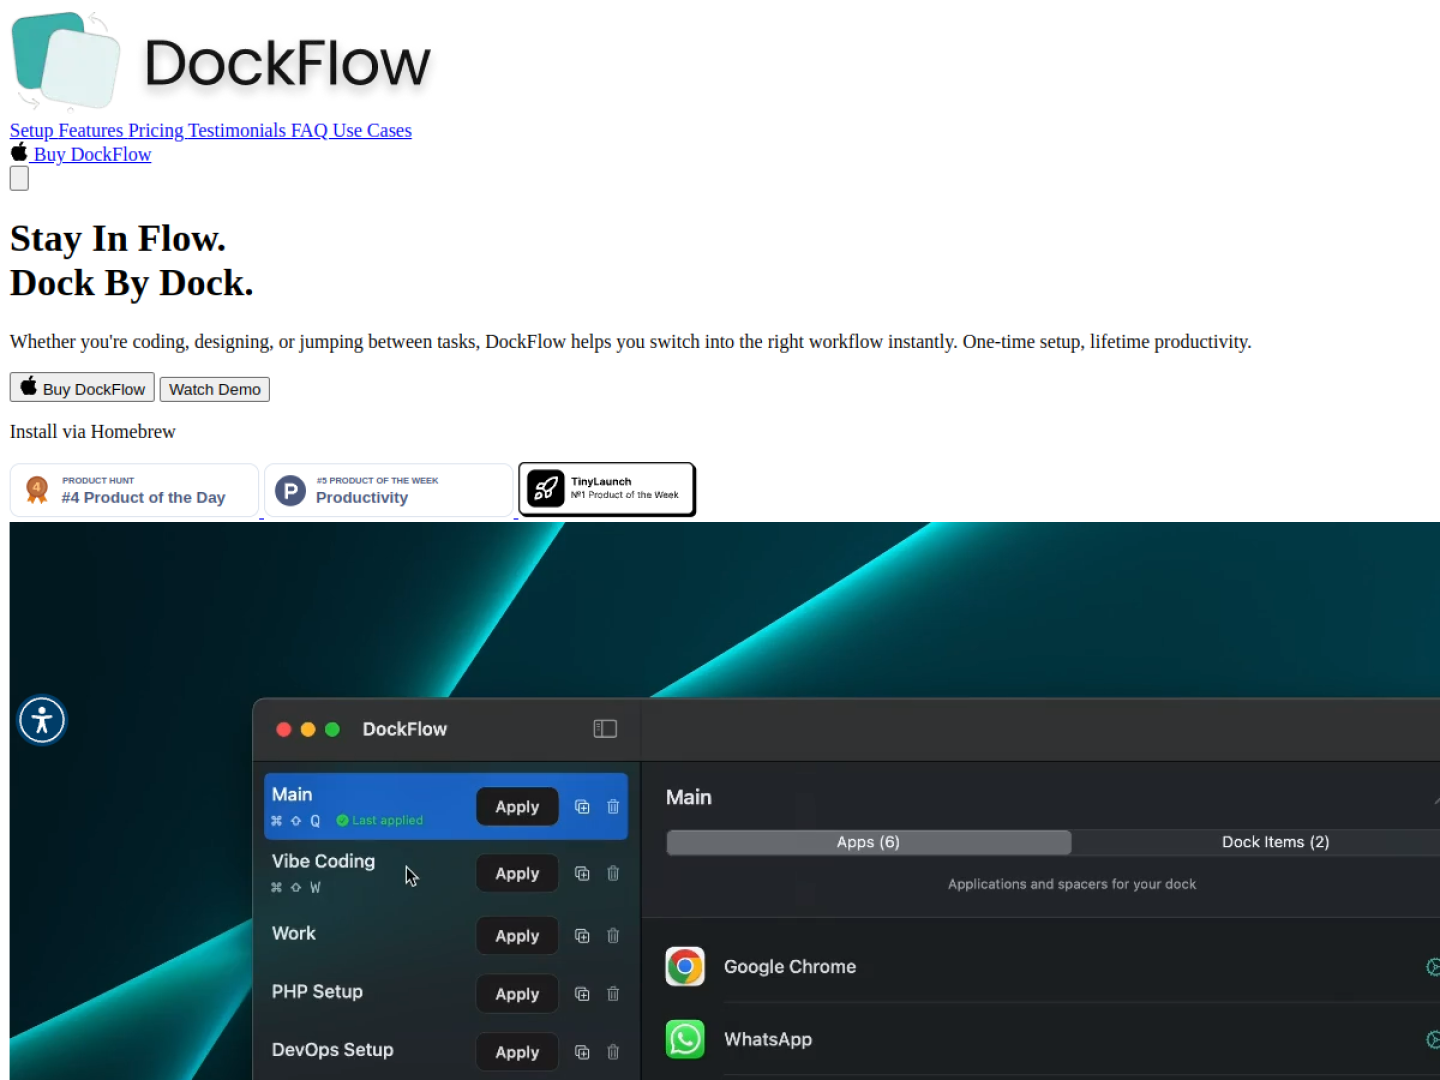Delete the Main profile with its trash icon
Screen dimensions: 1440x1080
[x=613, y=807]
